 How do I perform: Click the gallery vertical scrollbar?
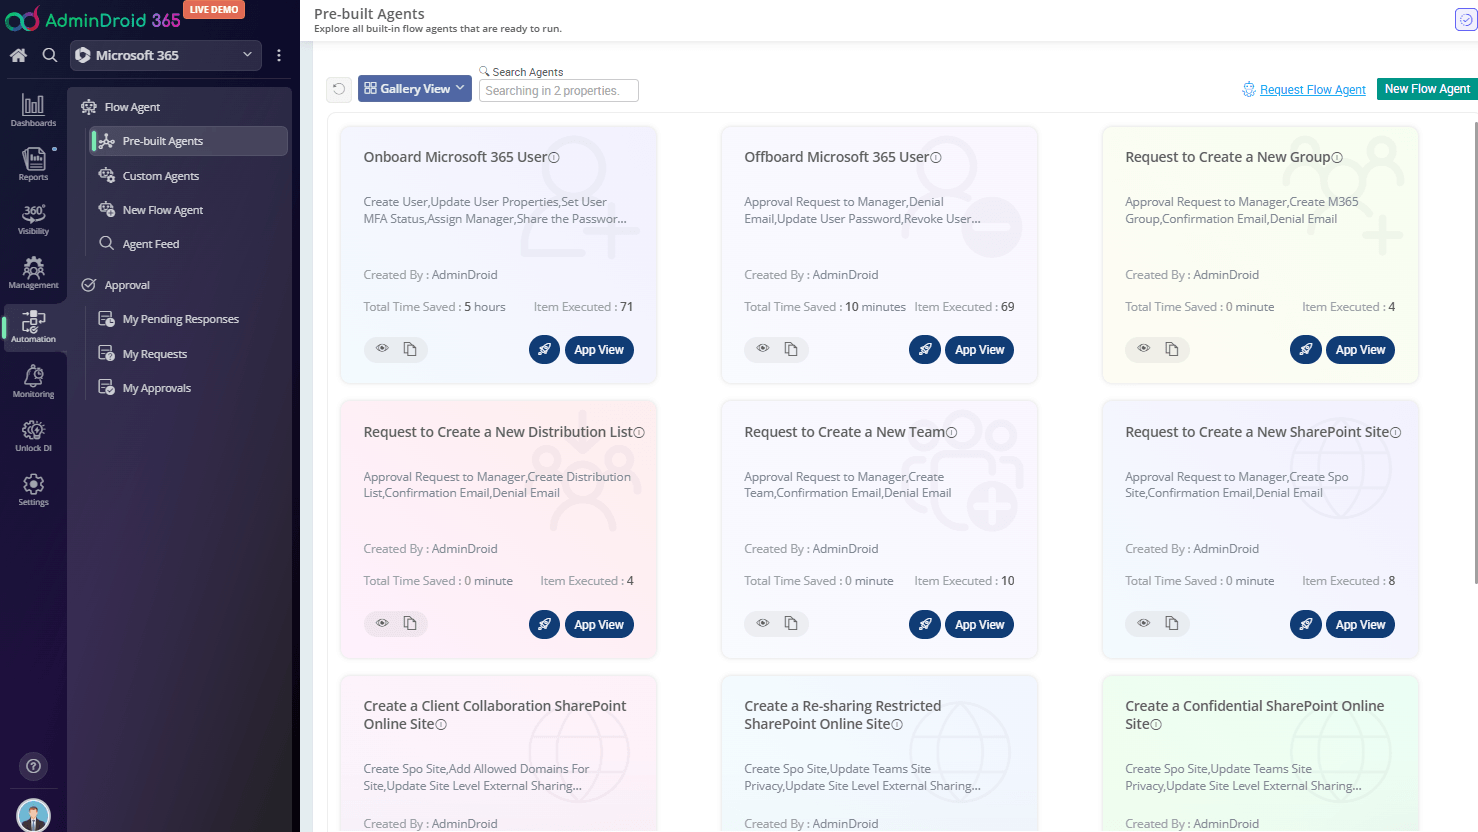click(x=1475, y=352)
